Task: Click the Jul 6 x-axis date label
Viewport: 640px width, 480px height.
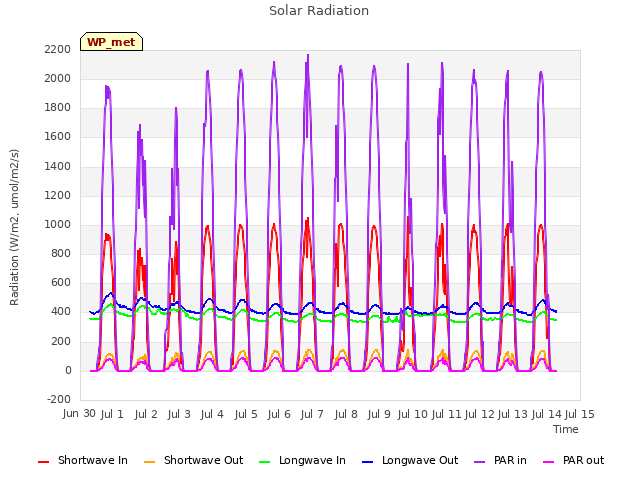Action: (x=279, y=414)
